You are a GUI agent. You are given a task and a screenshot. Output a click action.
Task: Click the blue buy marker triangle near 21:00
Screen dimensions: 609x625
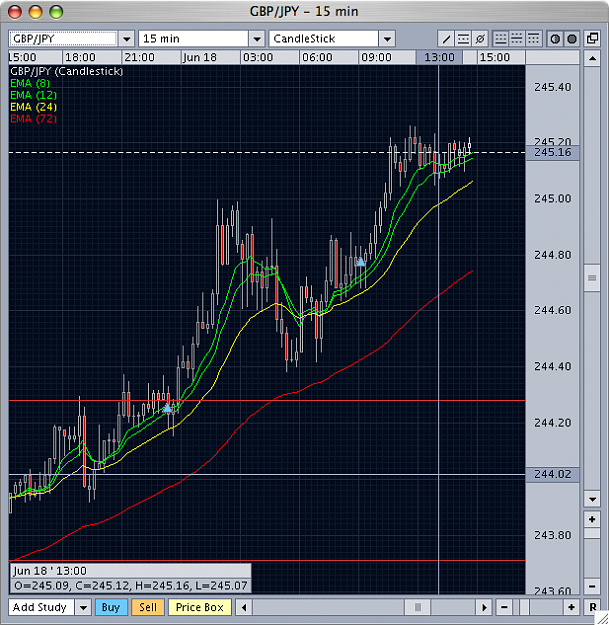(x=167, y=407)
